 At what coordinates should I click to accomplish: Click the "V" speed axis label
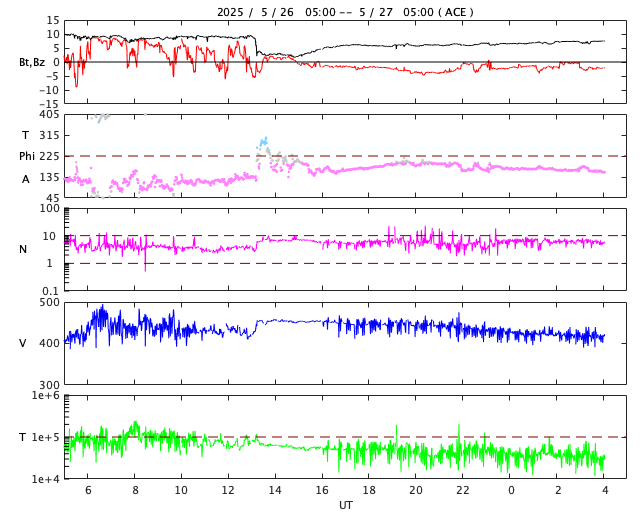click(x=23, y=343)
